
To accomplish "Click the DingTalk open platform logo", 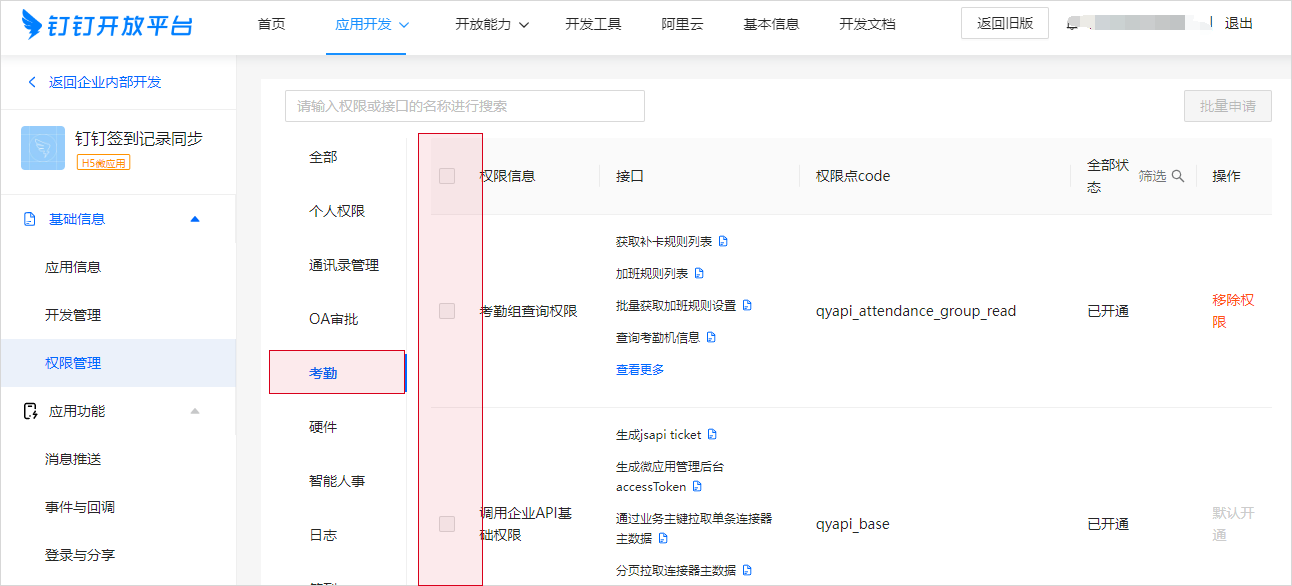I will (x=108, y=24).
